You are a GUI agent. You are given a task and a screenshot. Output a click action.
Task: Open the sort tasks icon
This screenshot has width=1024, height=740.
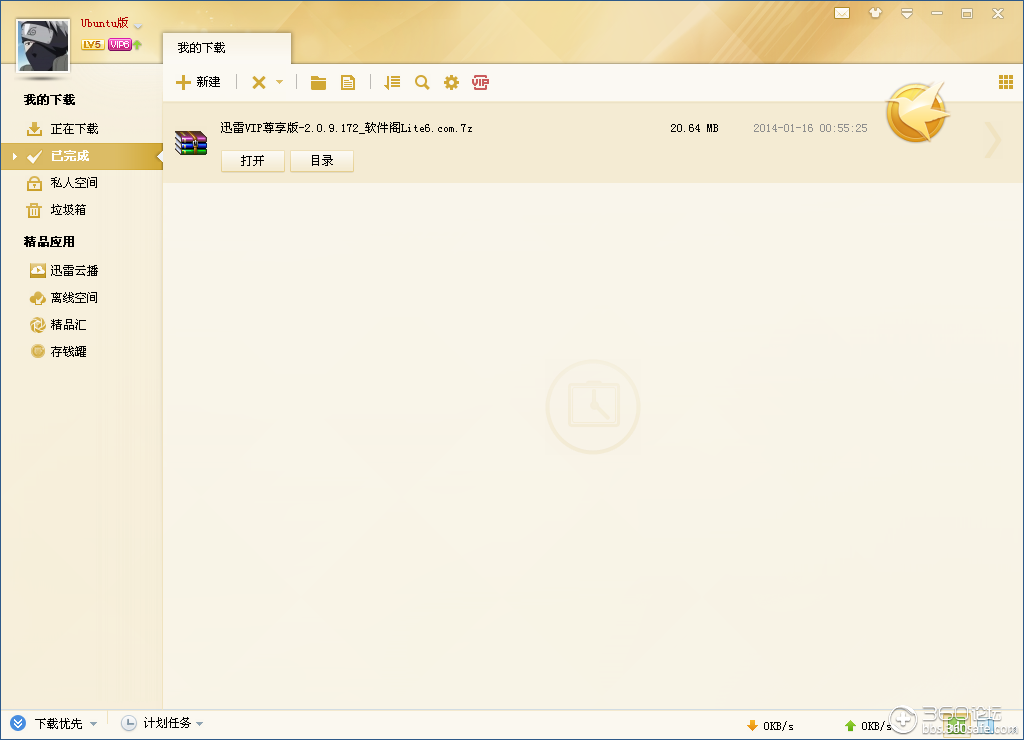pos(392,82)
